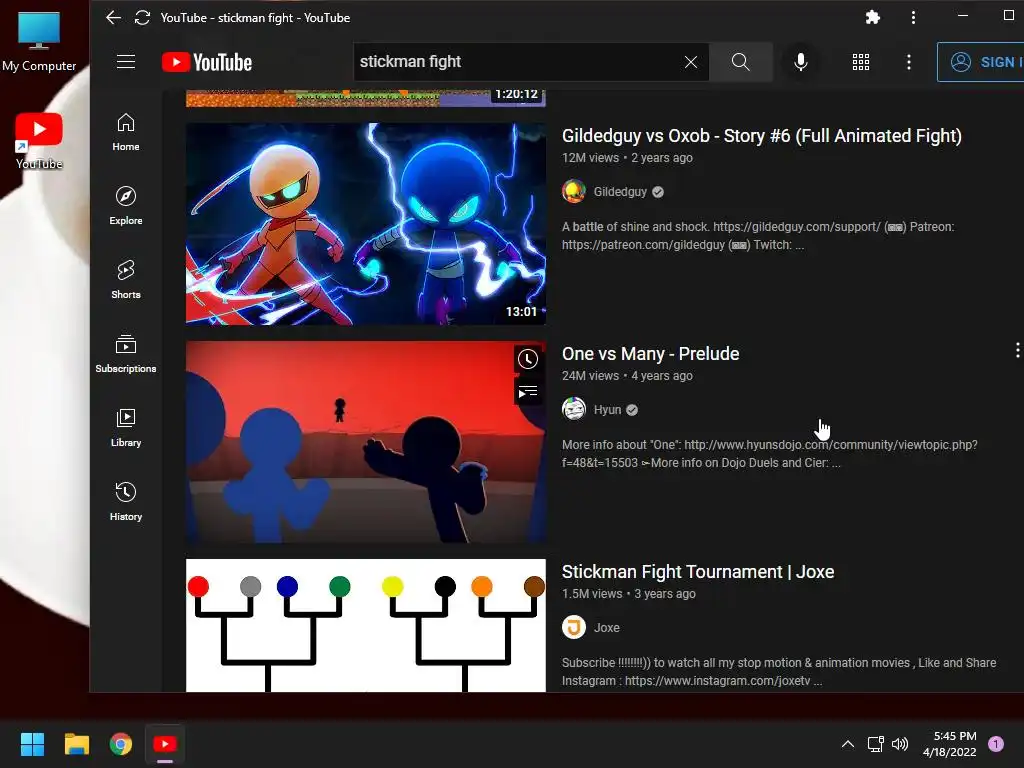Select the YouTube desktop shortcut

click(x=39, y=141)
